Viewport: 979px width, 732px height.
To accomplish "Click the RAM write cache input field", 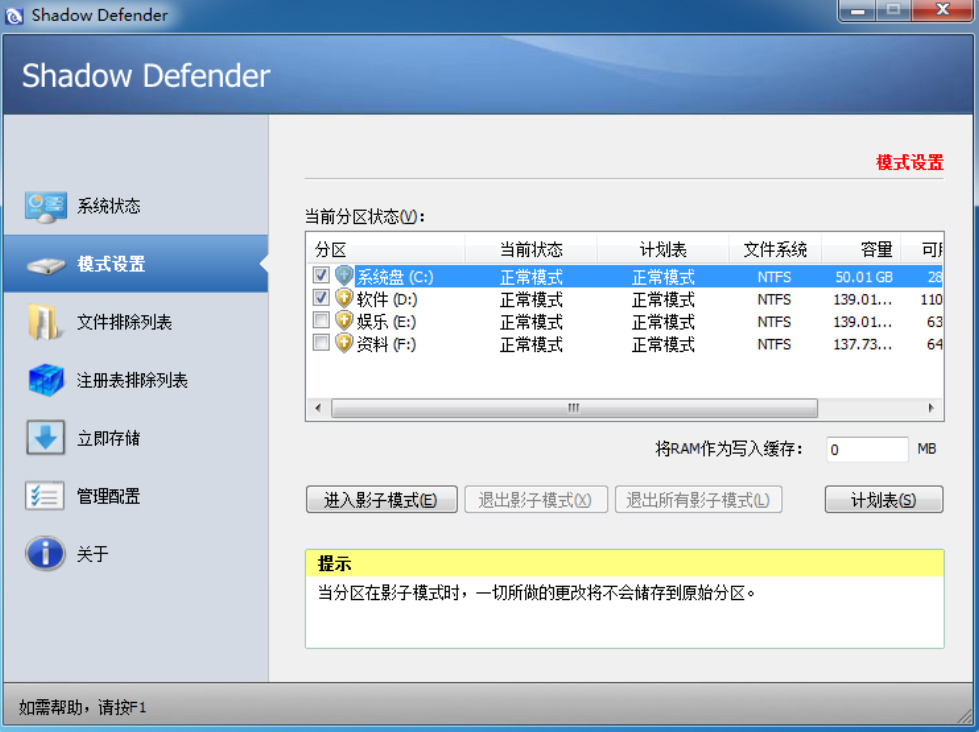I will (x=867, y=449).
